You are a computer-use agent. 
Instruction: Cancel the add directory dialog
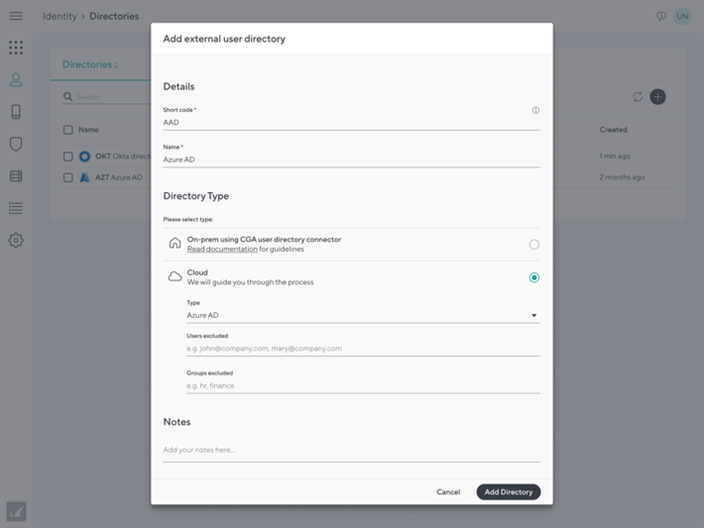coord(448,492)
